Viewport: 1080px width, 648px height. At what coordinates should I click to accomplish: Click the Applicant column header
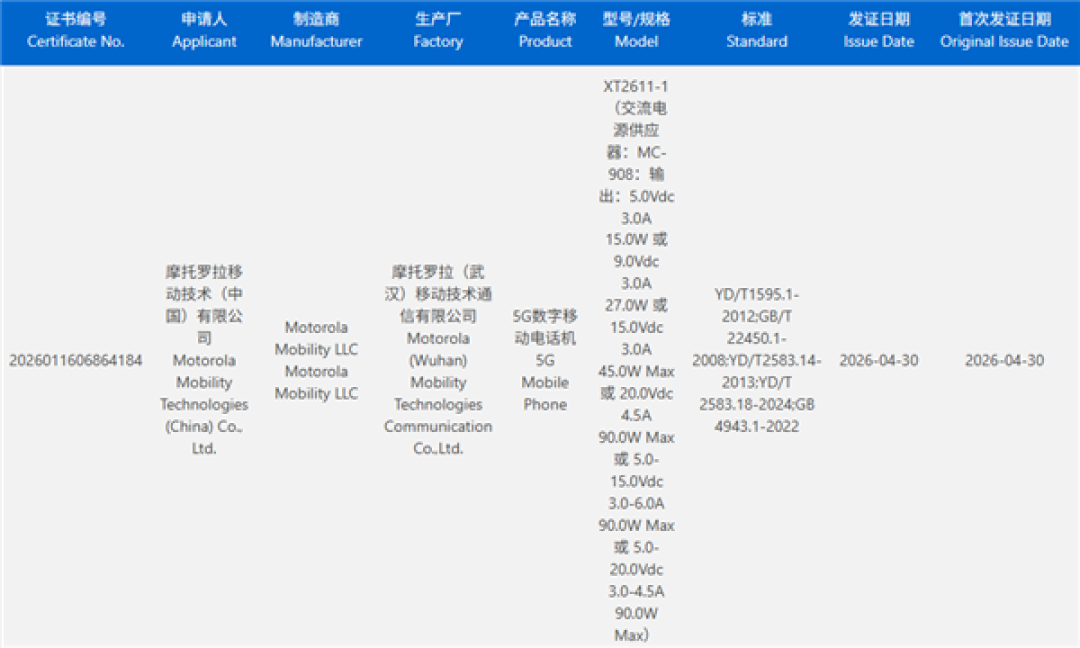tap(204, 31)
